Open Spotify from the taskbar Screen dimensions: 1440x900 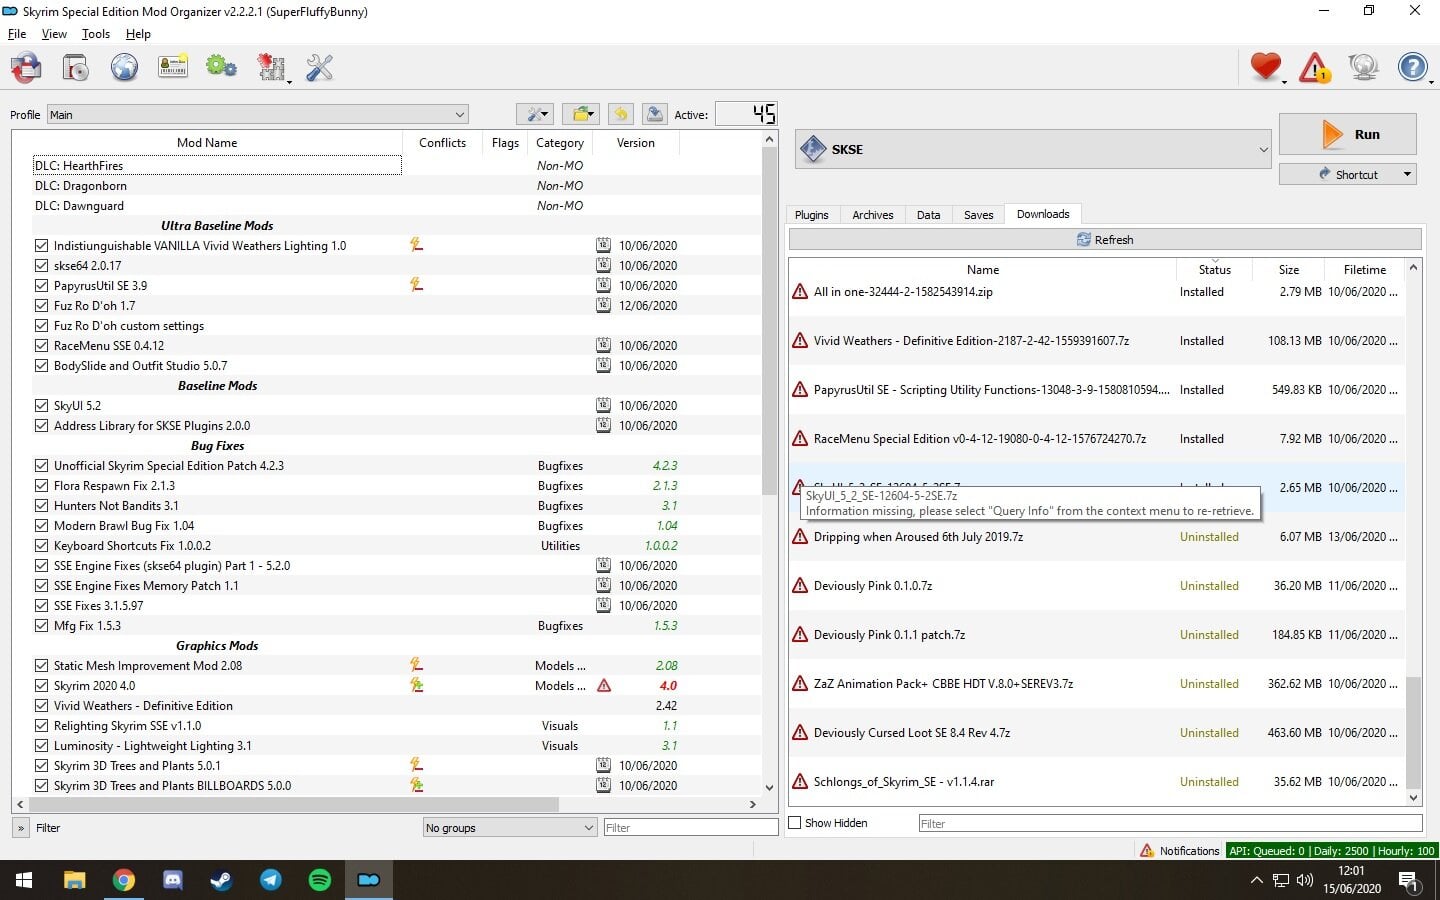point(320,880)
